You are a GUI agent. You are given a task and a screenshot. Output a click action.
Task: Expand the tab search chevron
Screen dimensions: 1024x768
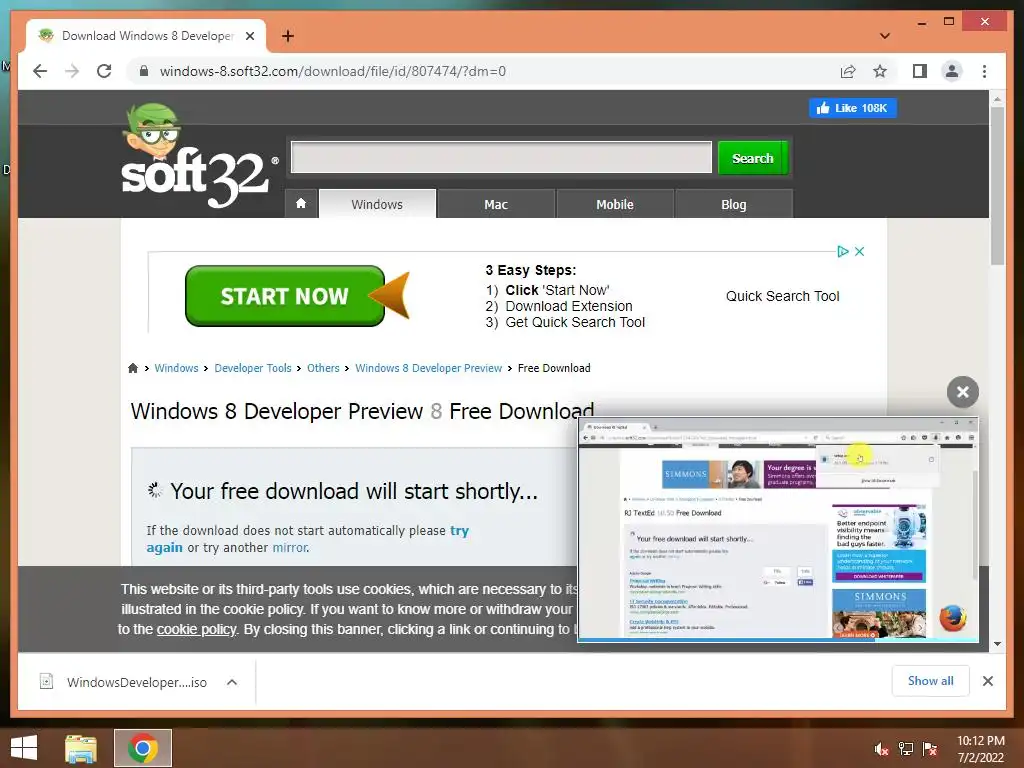point(885,36)
